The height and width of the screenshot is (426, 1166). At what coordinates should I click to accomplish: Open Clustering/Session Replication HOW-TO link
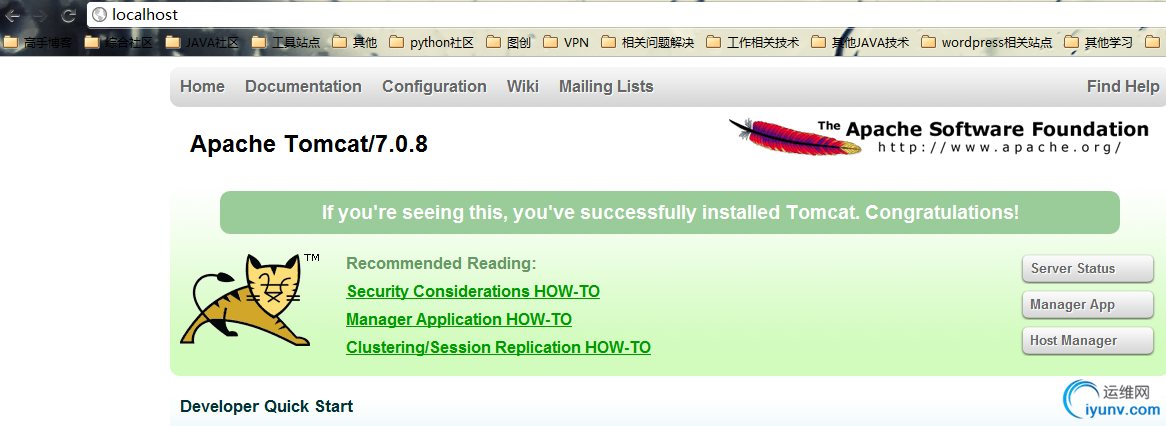(498, 347)
